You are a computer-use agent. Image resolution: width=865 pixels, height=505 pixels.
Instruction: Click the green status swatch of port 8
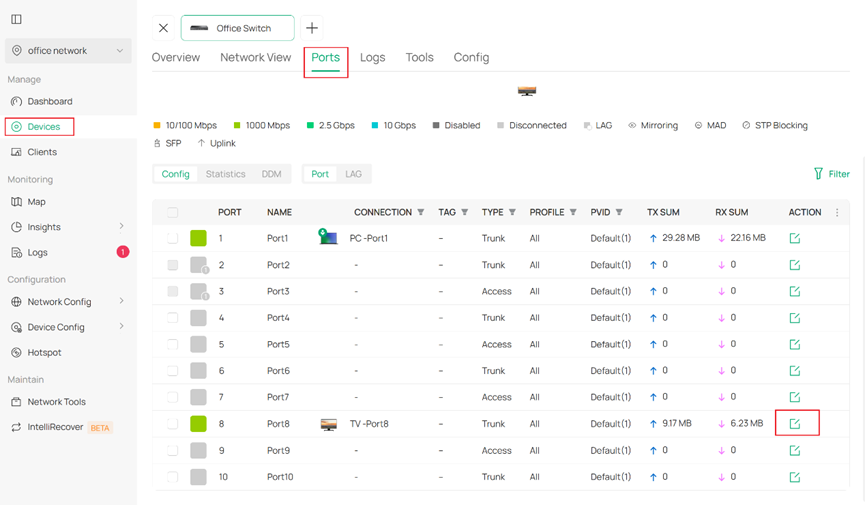198,424
